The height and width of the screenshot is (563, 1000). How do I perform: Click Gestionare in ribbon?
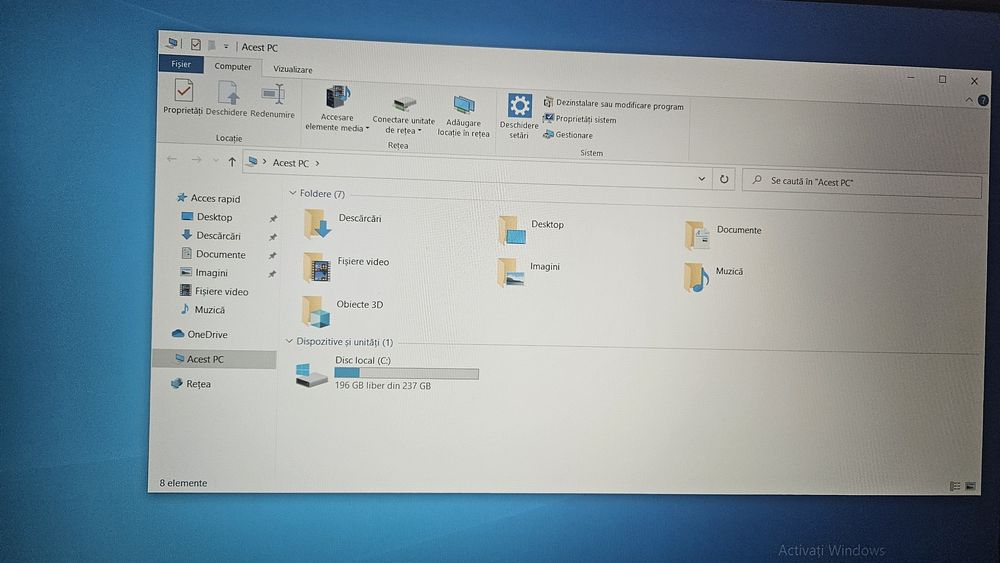point(568,135)
